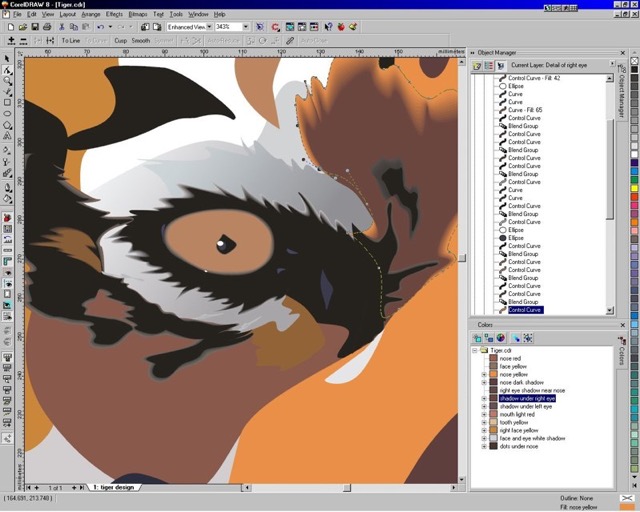Select the Polygon tool
Image resolution: width=640 pixels, height=512 pixels.
tap(7, 125)
